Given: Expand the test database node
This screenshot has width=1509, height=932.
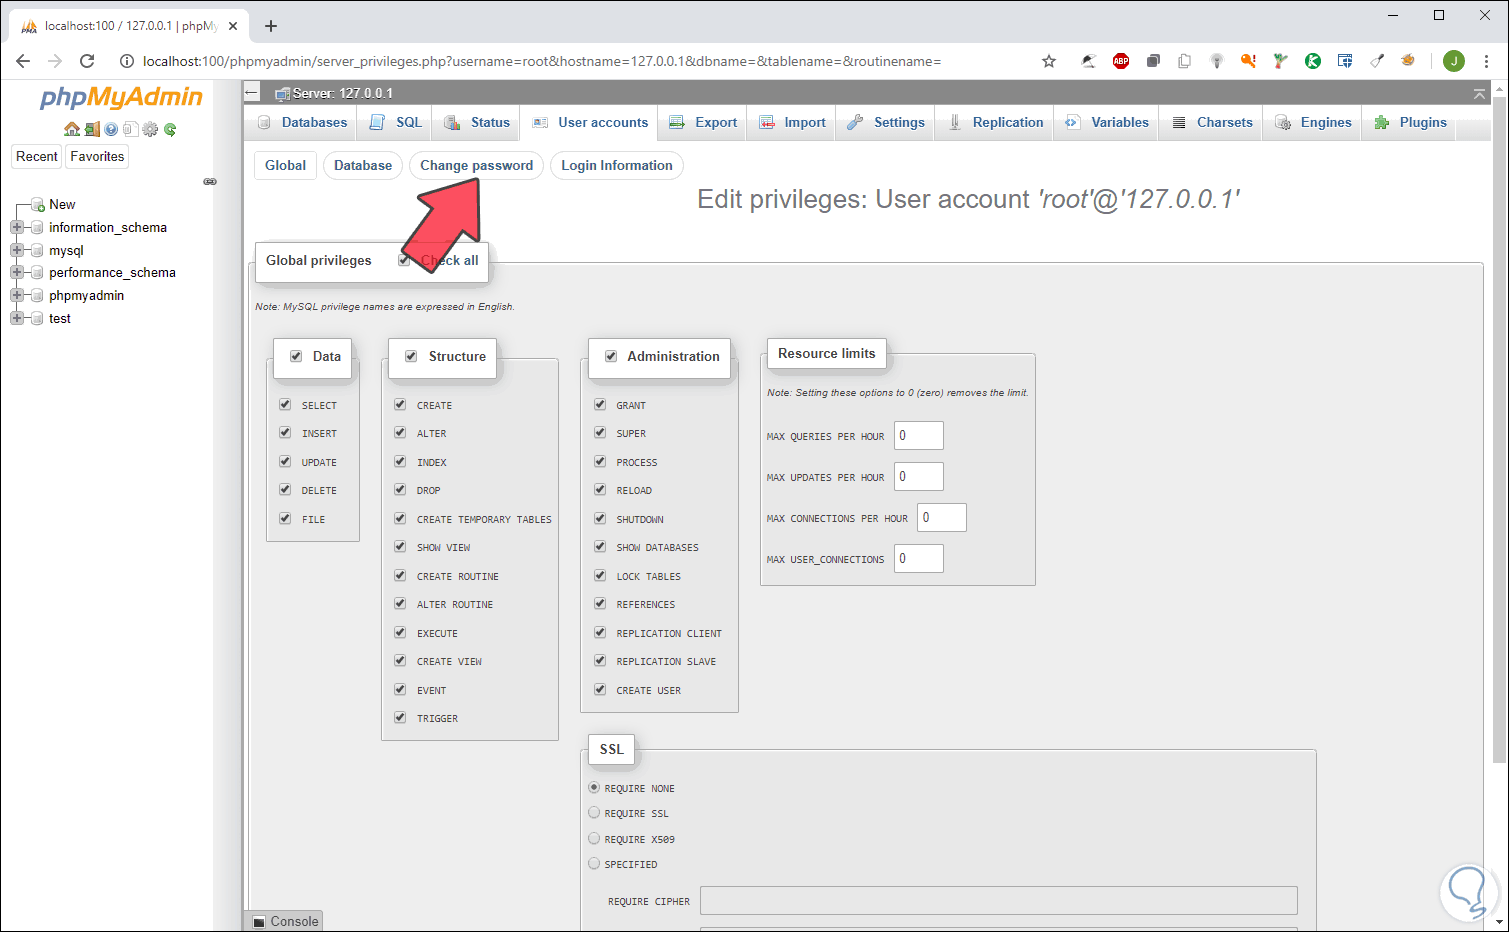Looking at the screenshot, I should pos(17,318).
